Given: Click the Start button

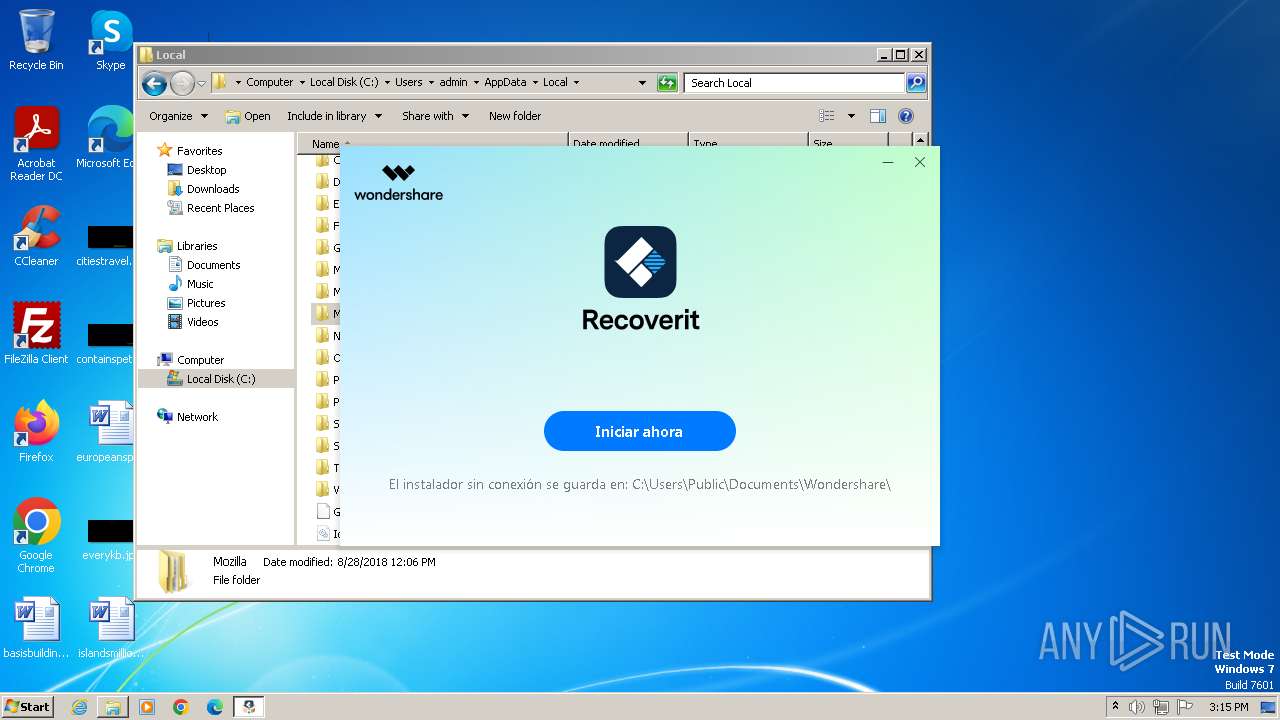Looking at the screenshot, I should [28, 706].
